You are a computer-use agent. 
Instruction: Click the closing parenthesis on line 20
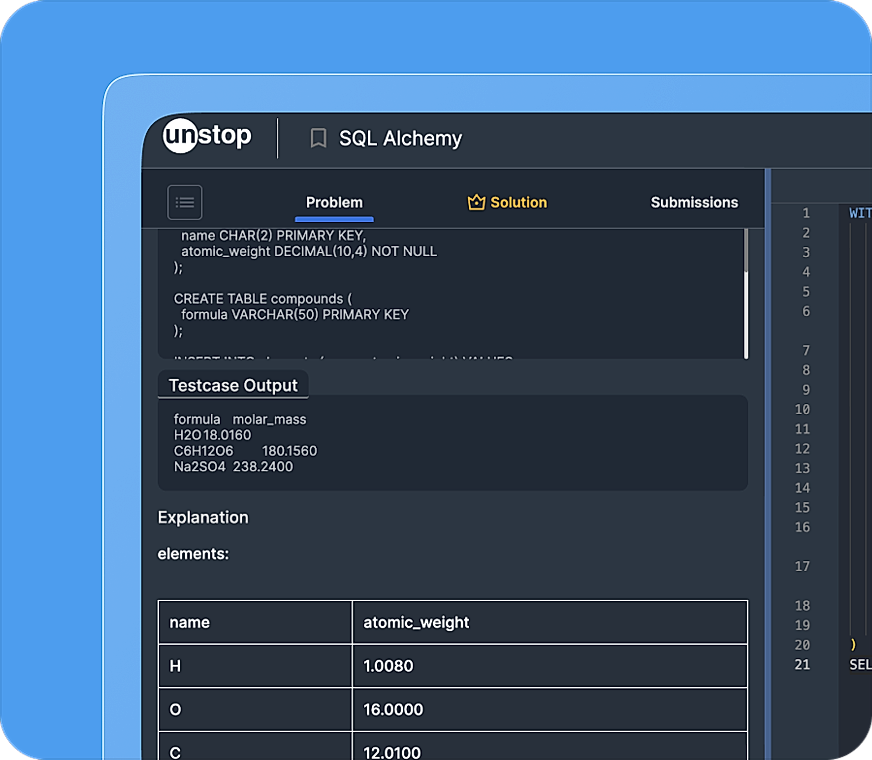[x=852, y=645]
